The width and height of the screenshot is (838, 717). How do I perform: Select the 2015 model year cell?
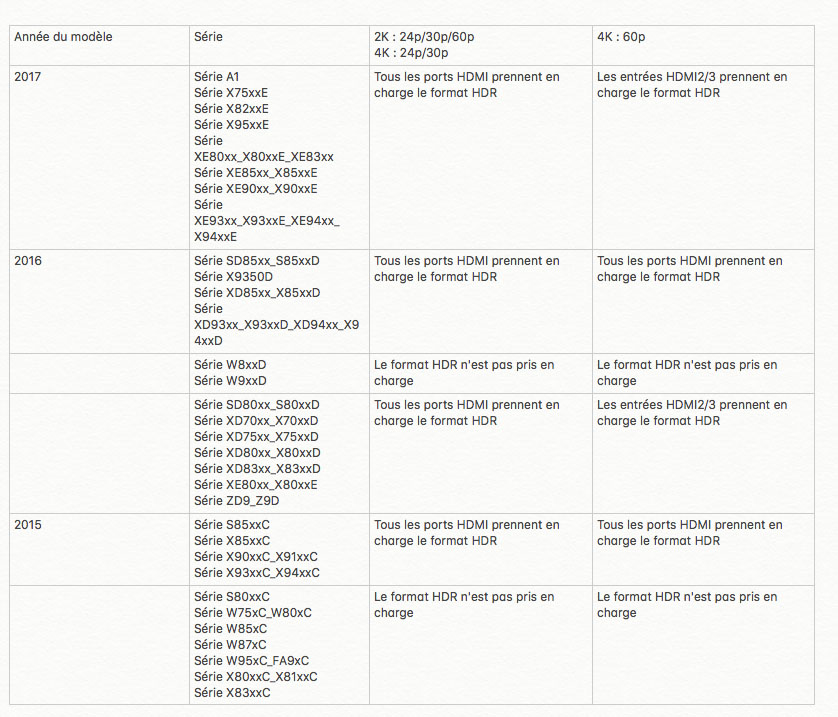[28, 525]
